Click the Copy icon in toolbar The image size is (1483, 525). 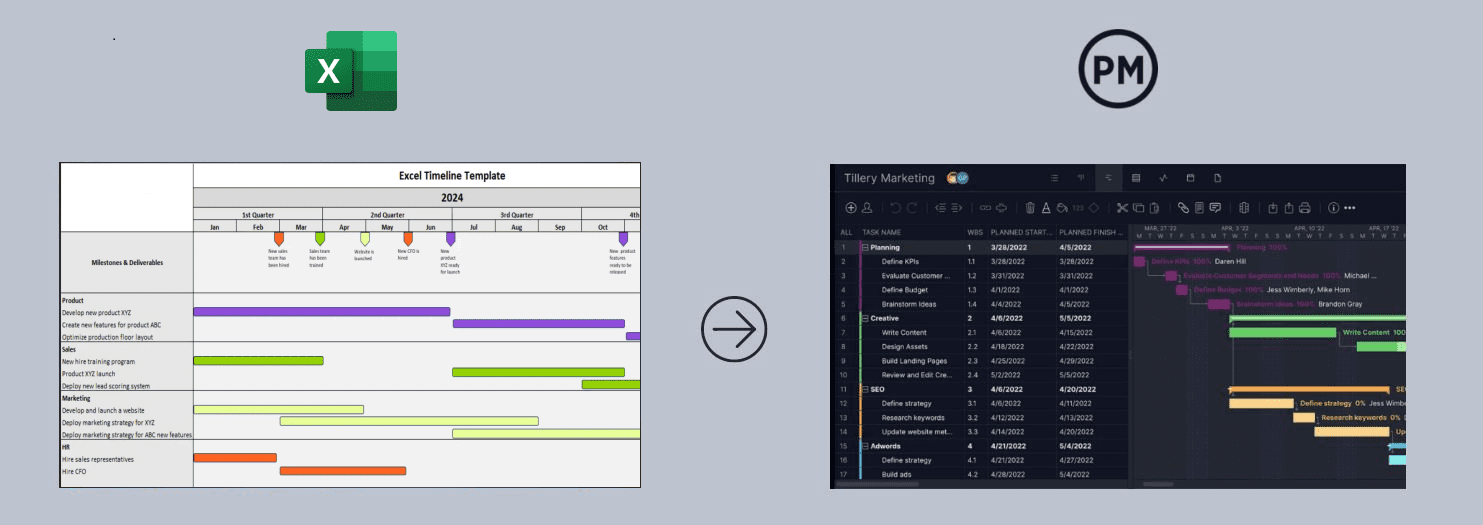coord(1138,208)
